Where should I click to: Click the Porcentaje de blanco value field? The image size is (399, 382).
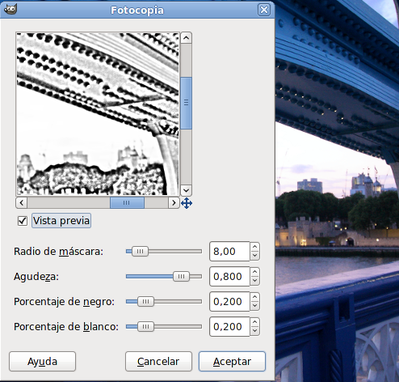pyautogui.click(x=230, y=326)
